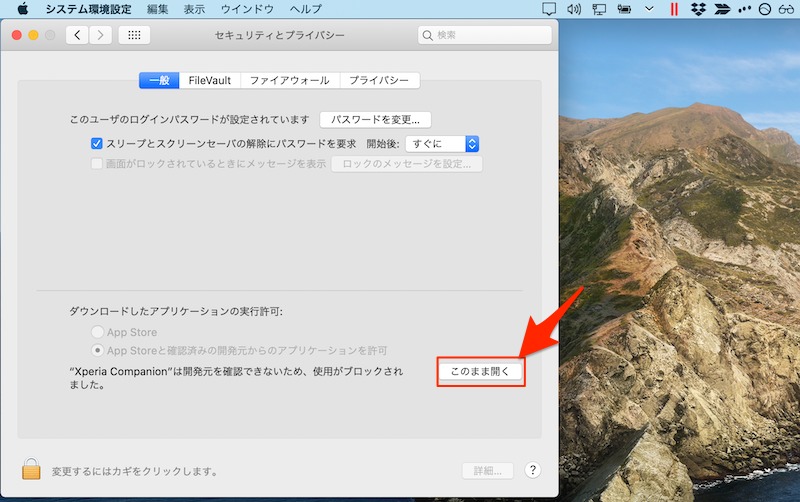Enable show message when screen locked checkbox
This screenshot has height=502, width=800.
[x=97, y=163]
